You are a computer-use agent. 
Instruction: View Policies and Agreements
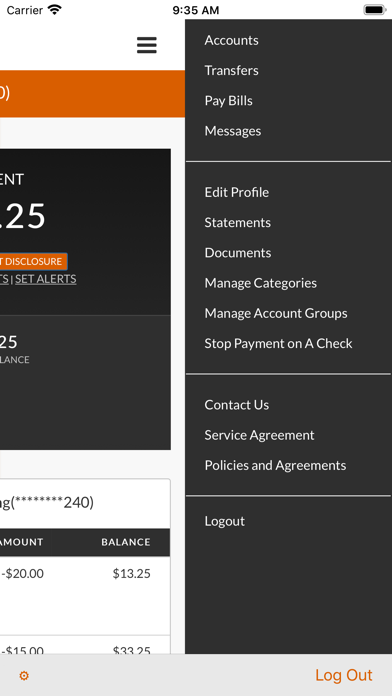point(275,465)
